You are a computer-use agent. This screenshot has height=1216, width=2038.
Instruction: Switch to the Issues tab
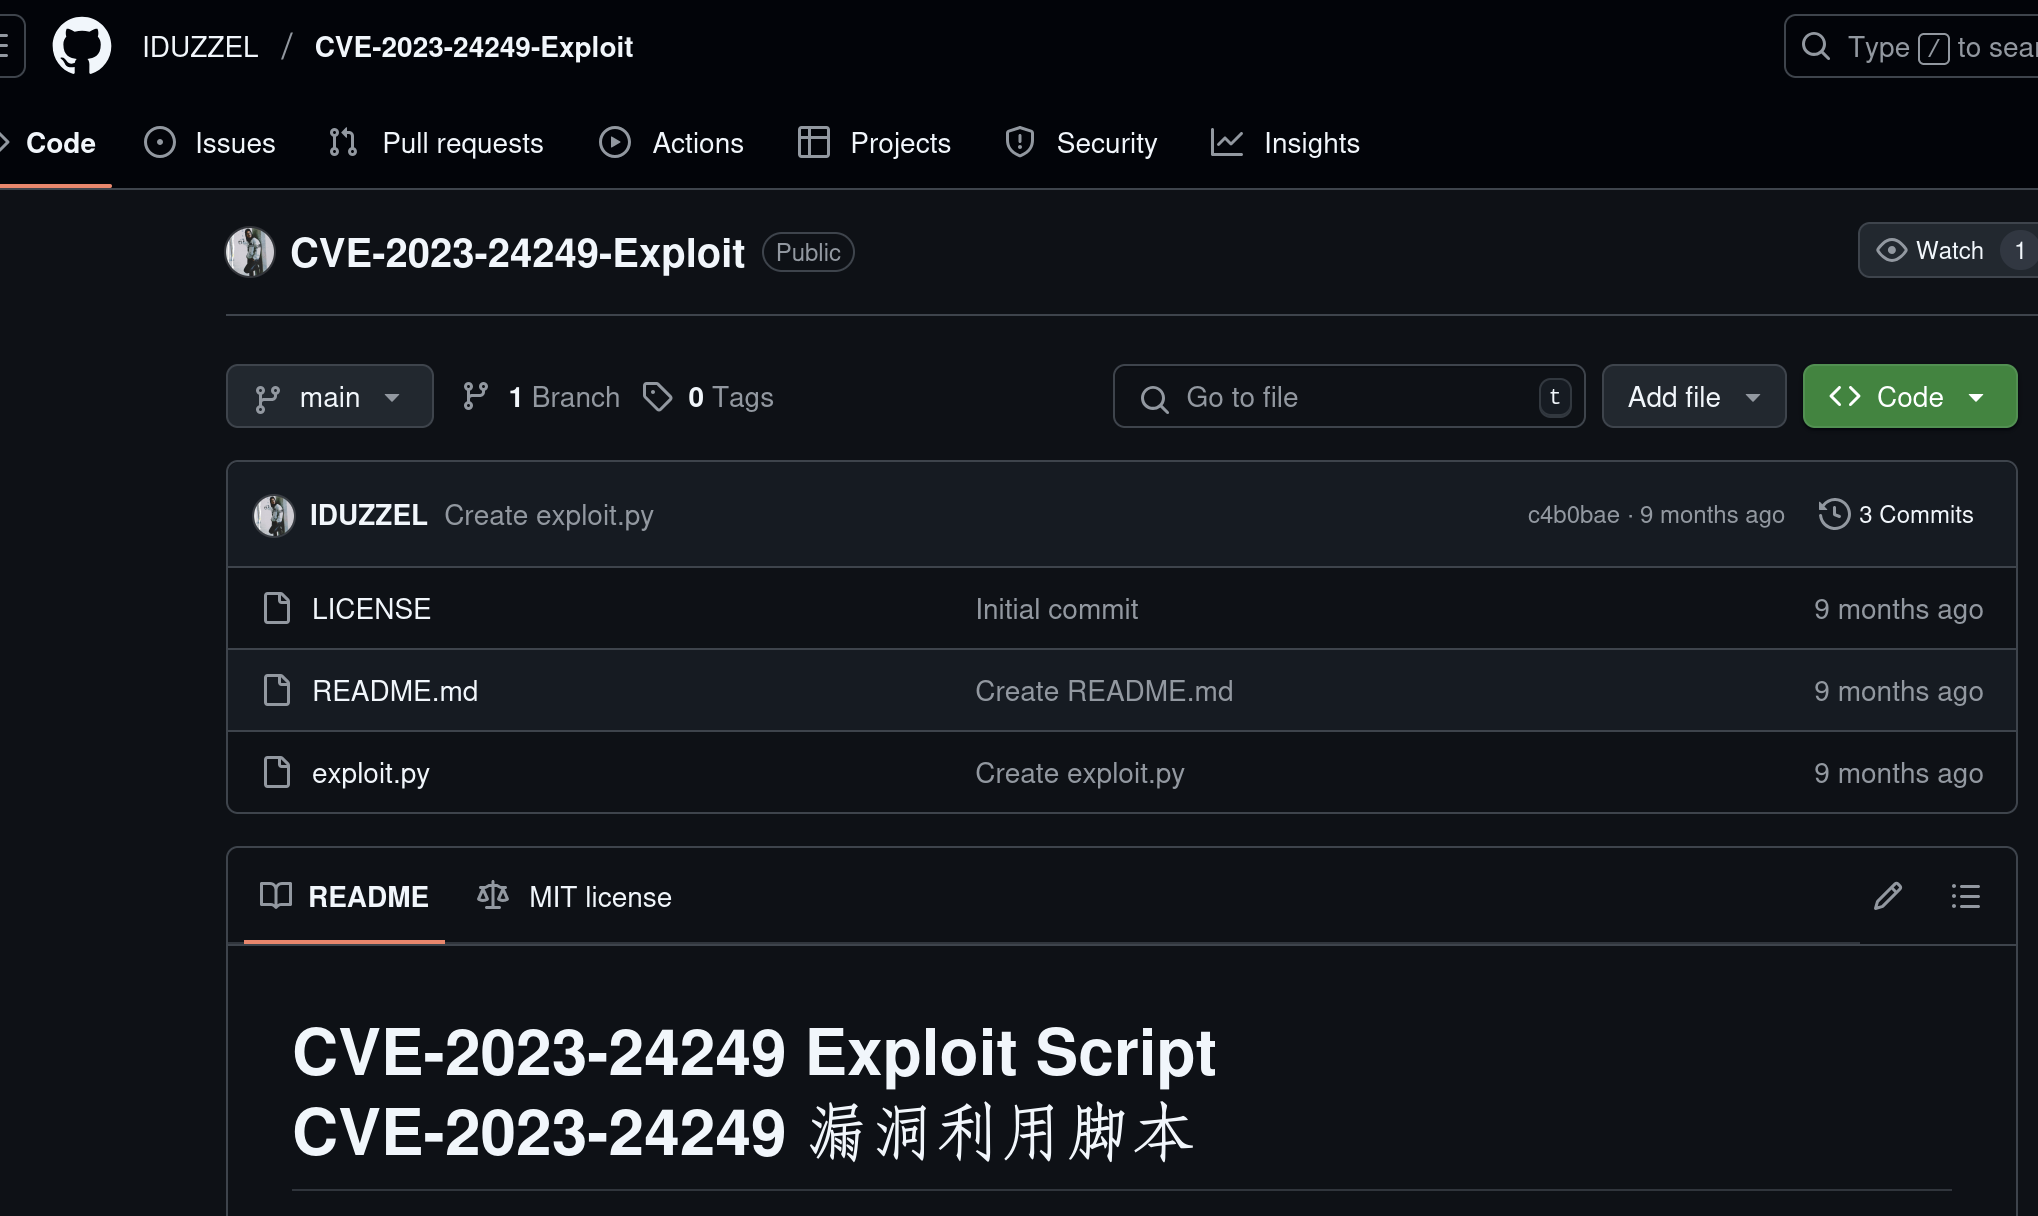pyautogui.click(x=210, y=143)
